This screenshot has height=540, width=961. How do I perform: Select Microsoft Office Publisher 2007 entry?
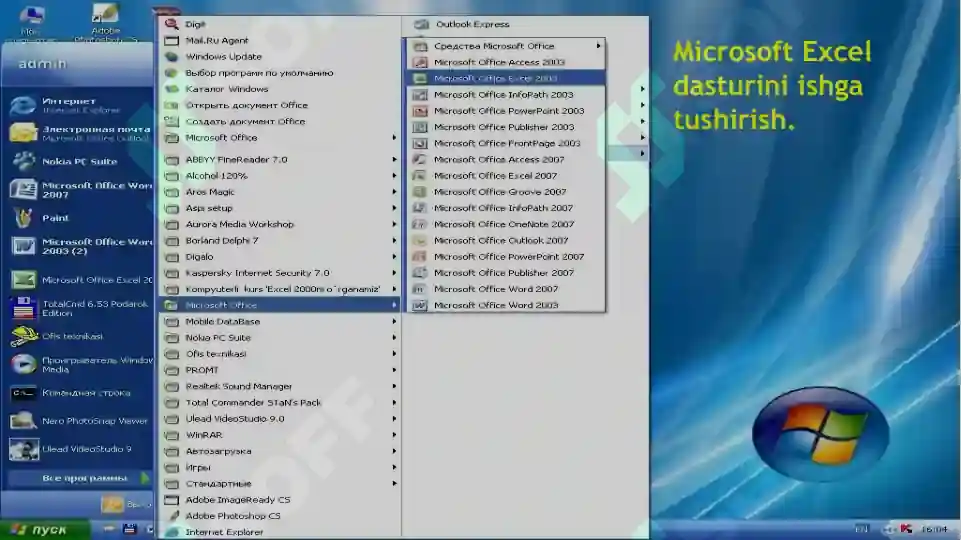pos(506,273)
